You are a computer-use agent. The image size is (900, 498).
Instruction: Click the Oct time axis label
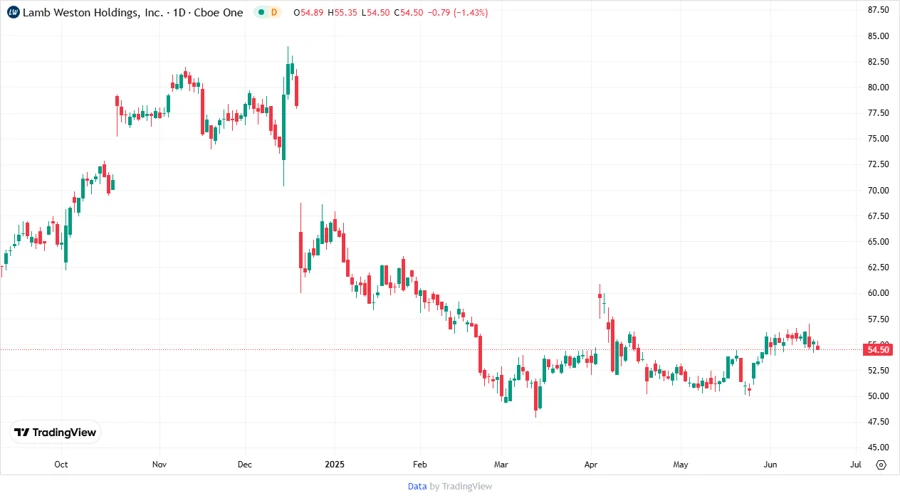click(x=61, y=464)
